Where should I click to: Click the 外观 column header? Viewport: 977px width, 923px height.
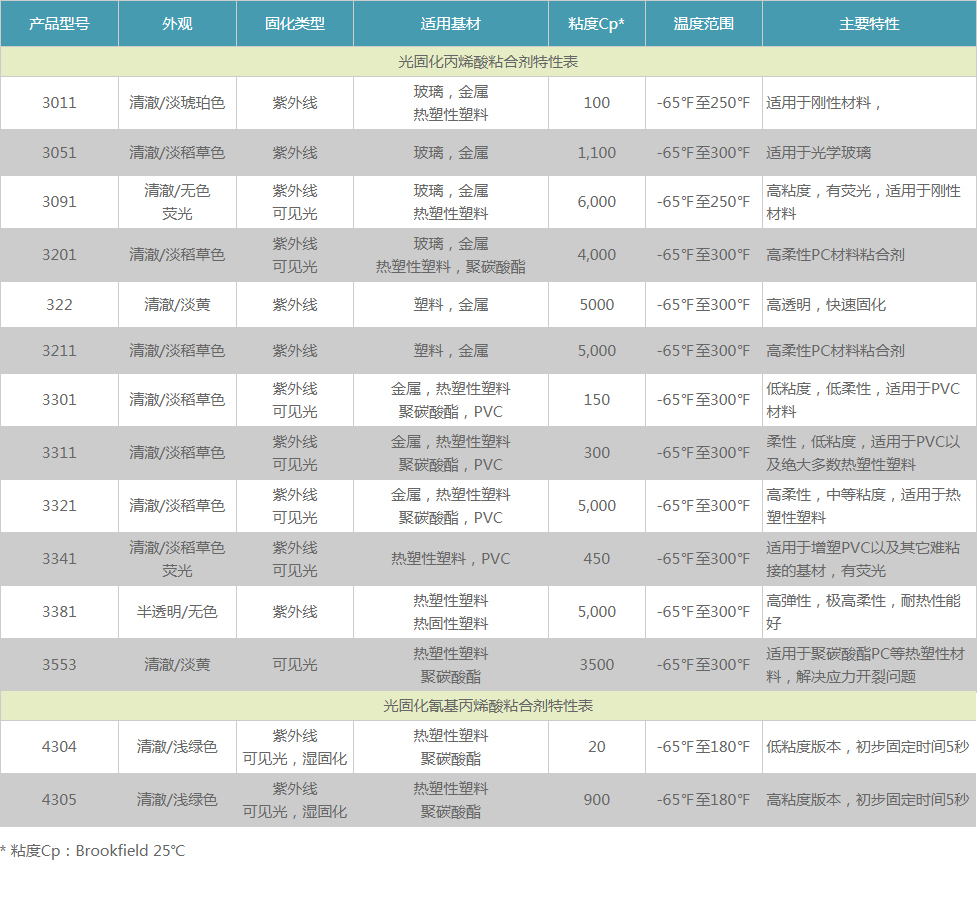point(177,23)
